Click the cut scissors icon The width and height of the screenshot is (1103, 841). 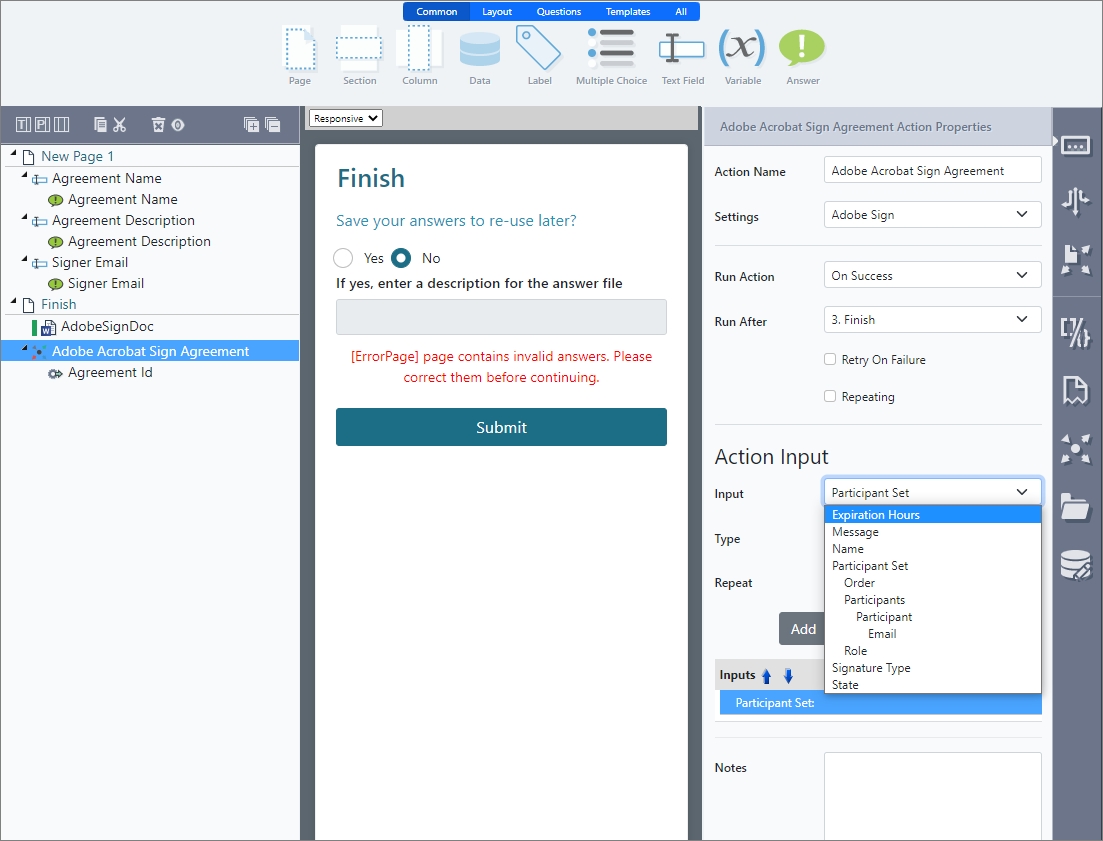click(120, 124)
